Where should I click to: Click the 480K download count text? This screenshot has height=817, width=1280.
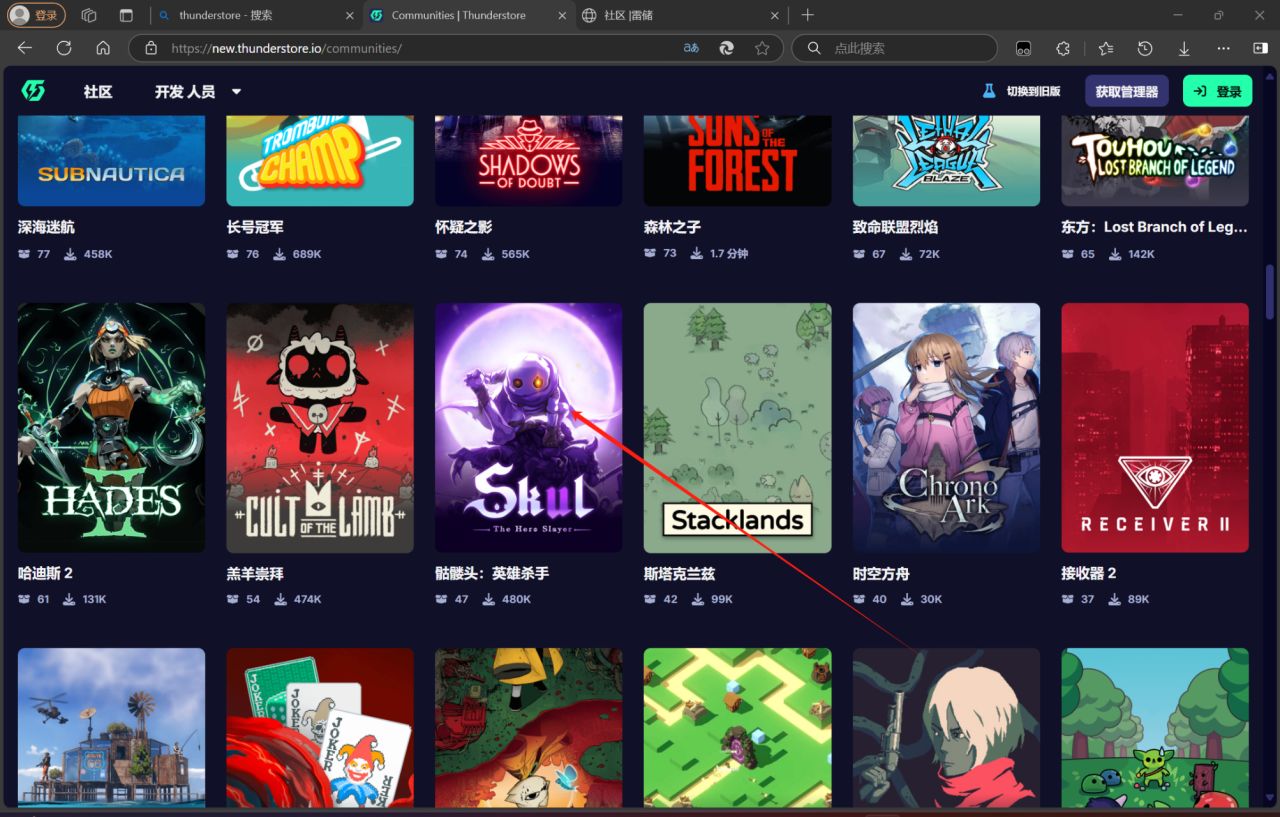pos(516,600)
